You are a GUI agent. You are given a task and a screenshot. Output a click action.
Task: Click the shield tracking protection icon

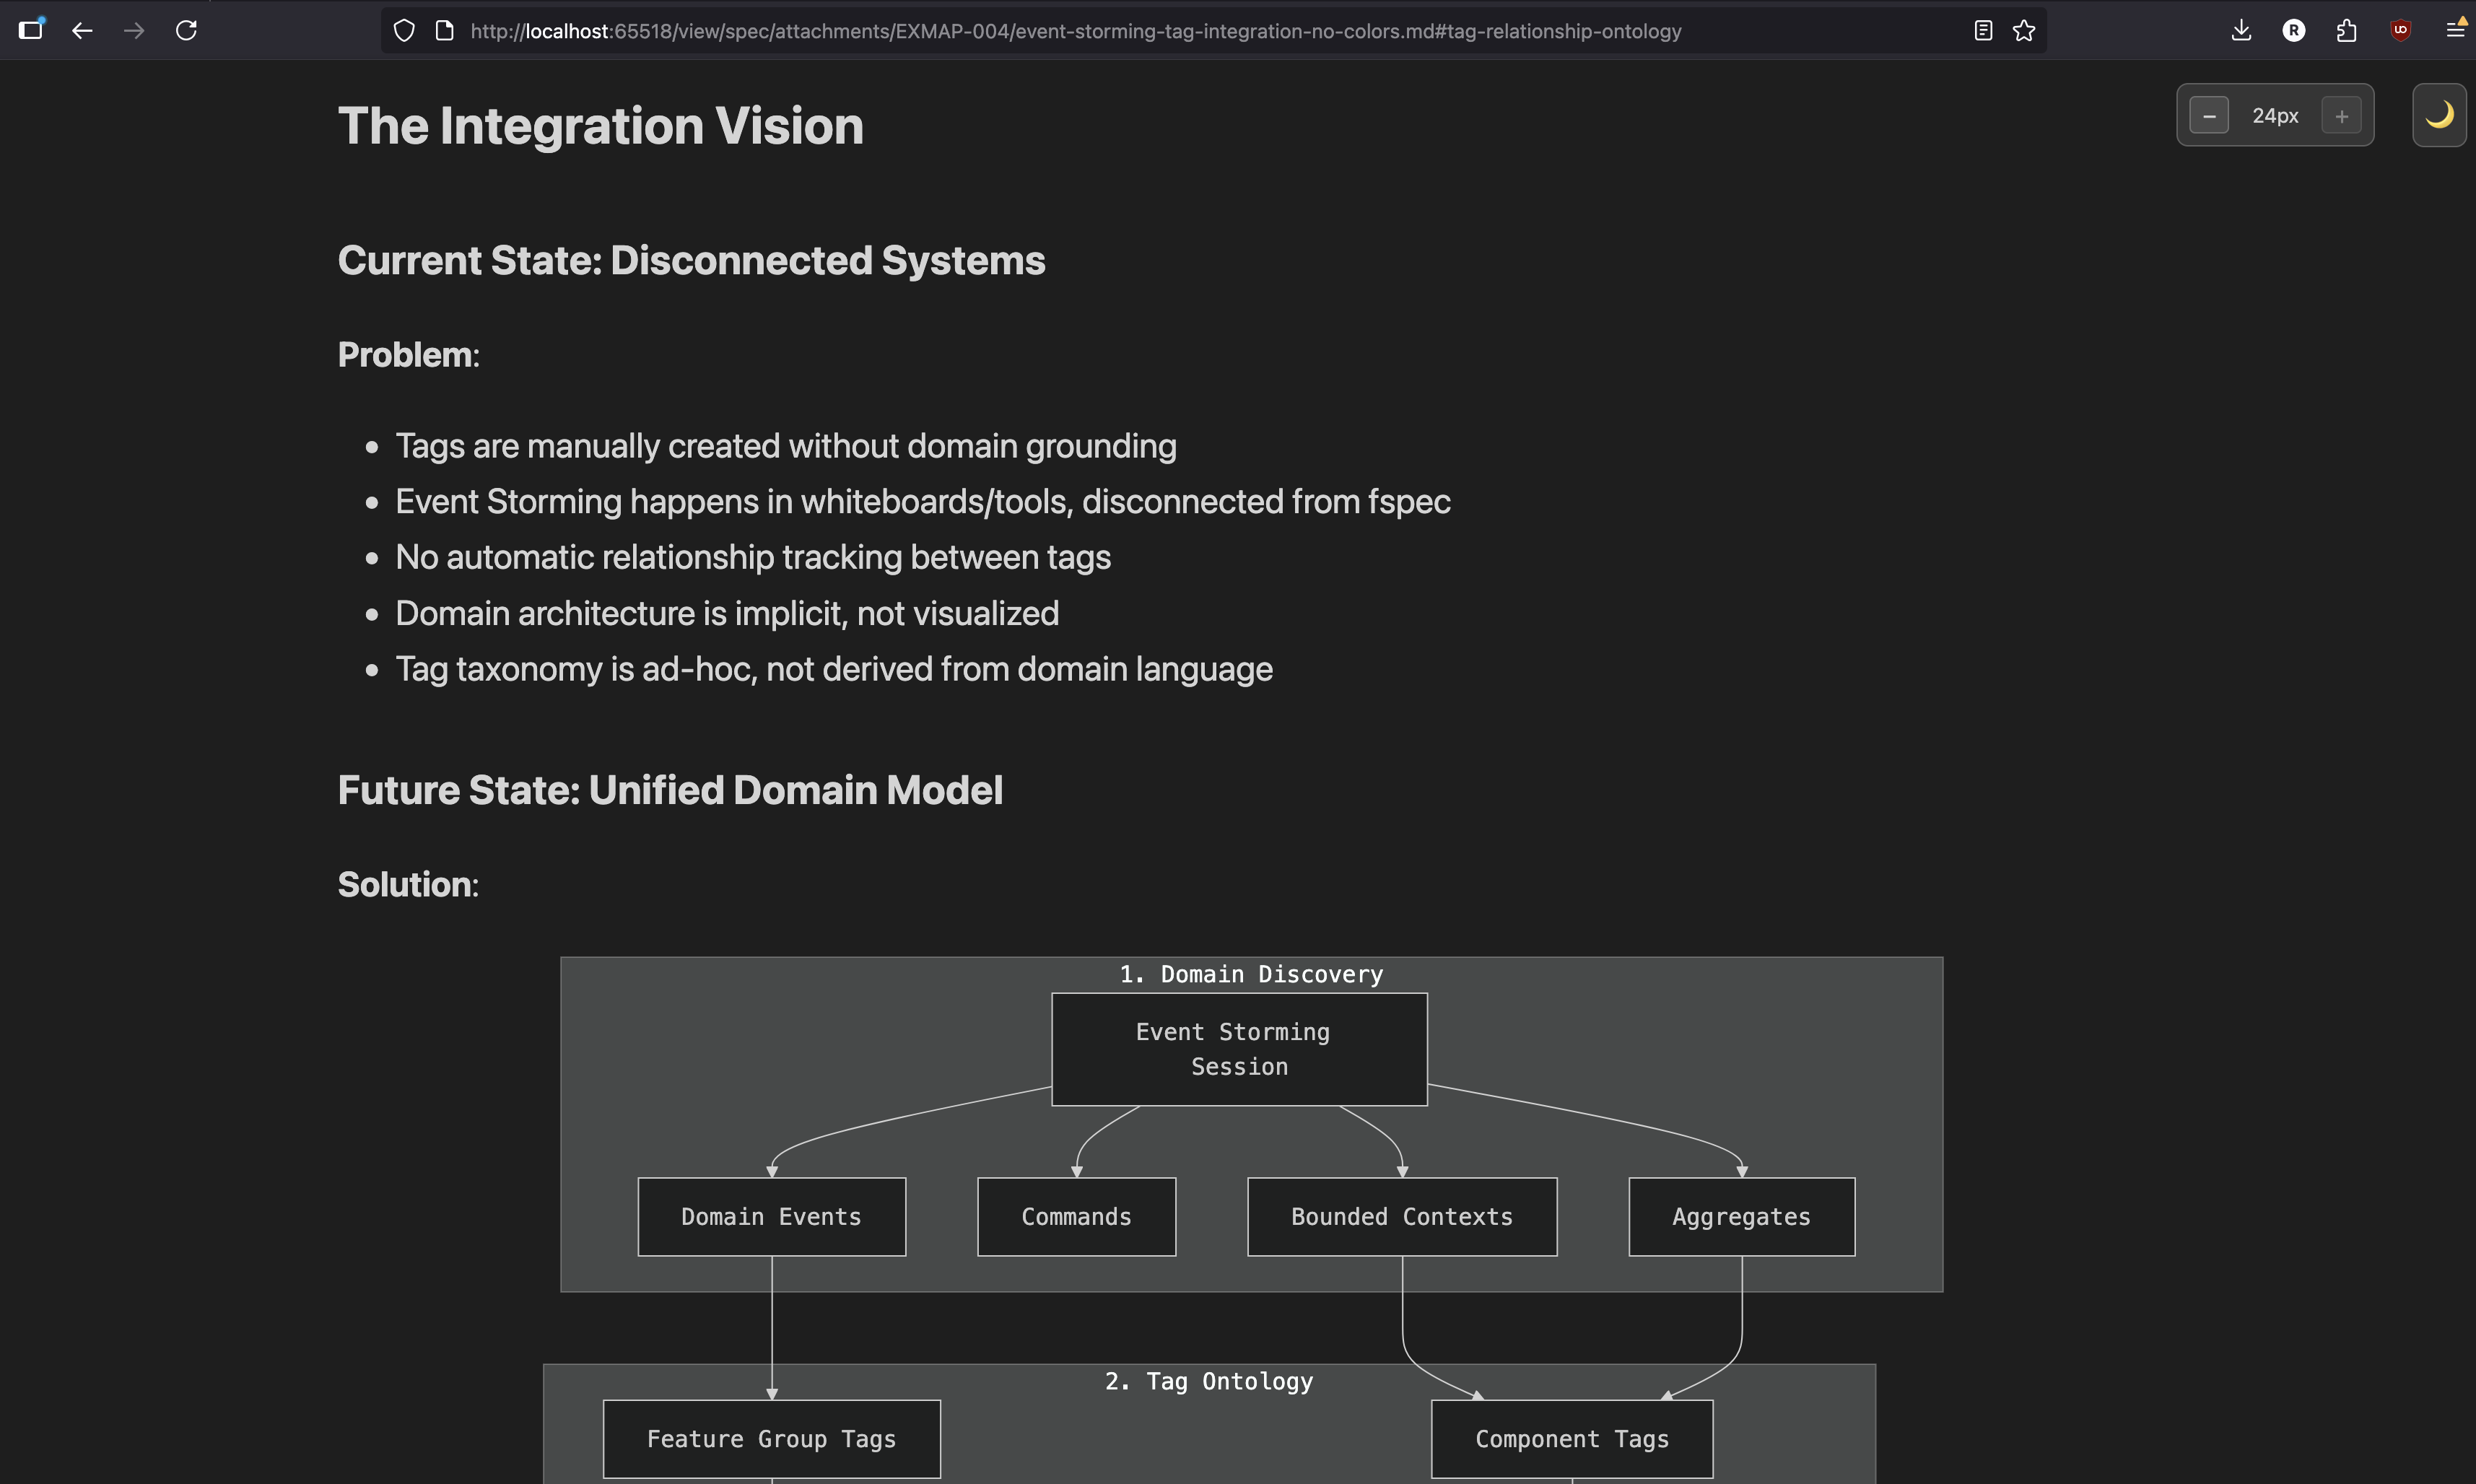point(404,31)
